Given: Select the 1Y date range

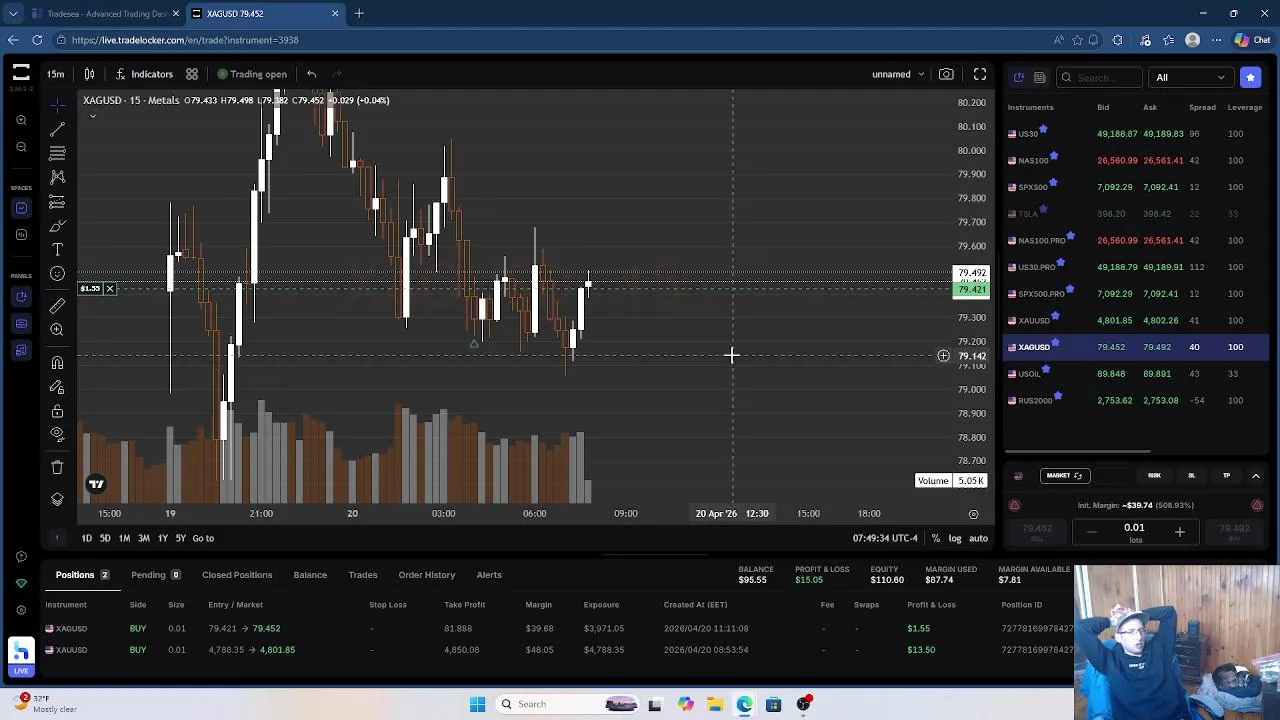Looking at the screenshot, I should pyautogui.click(x=162, y=538).
